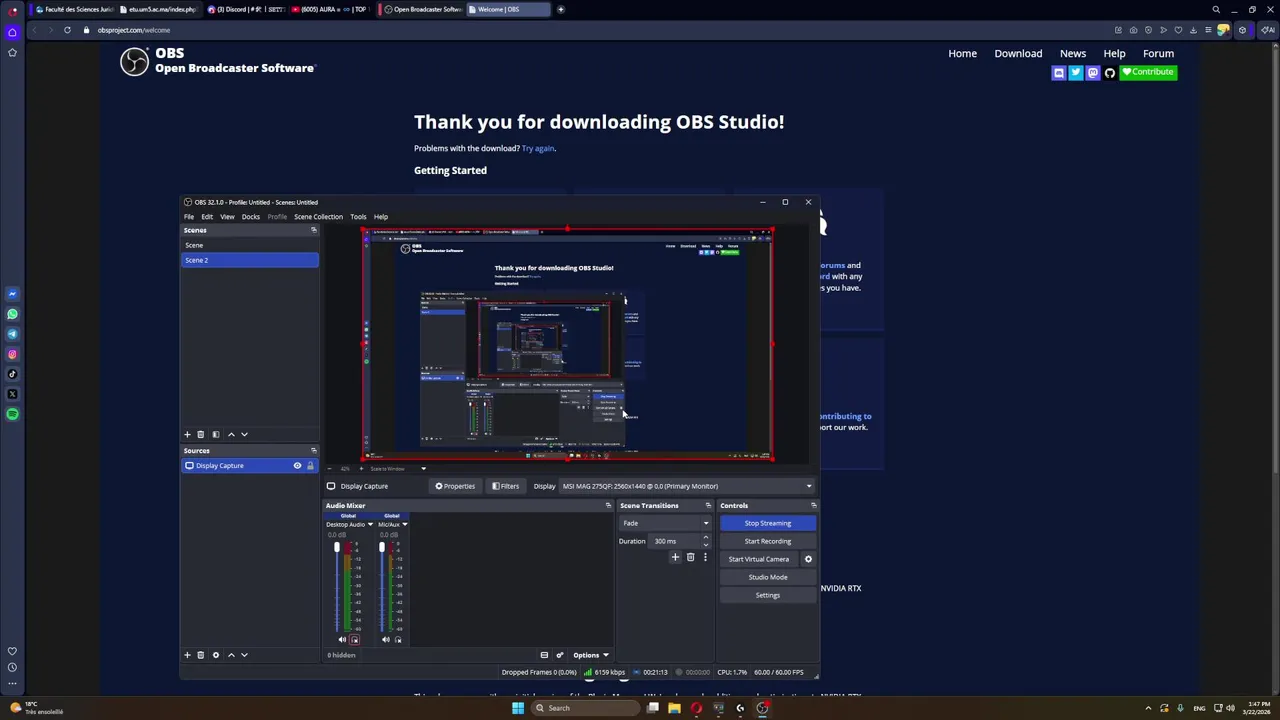Move scene down arrow in Scenes panel

tap(244, 435)
